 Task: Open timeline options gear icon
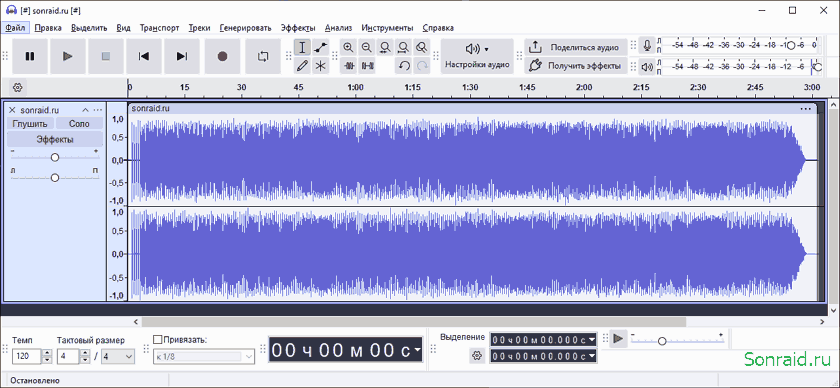[x=18, y=87]
